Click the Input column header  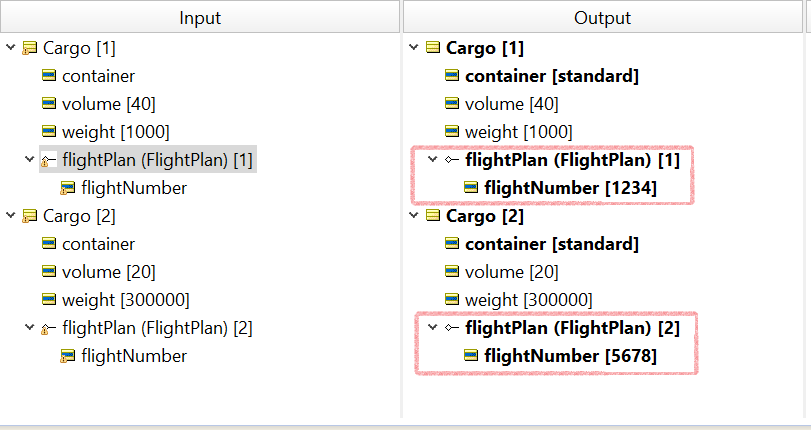[200, 18]
